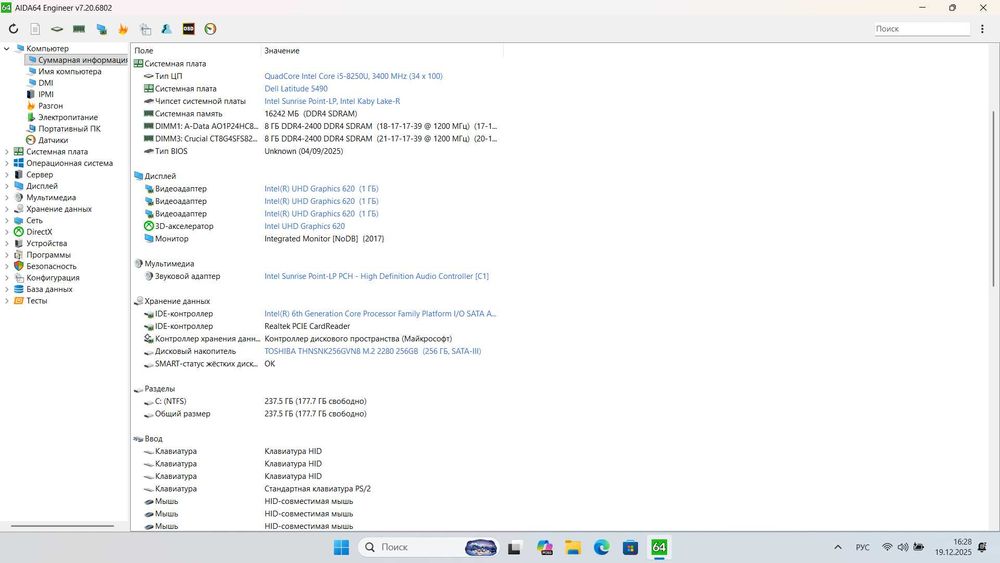Open Microsoft Edge from the taskbar
Image resolution: width=1000 pixels, height=563 pixels.
[x=601, y=547]
